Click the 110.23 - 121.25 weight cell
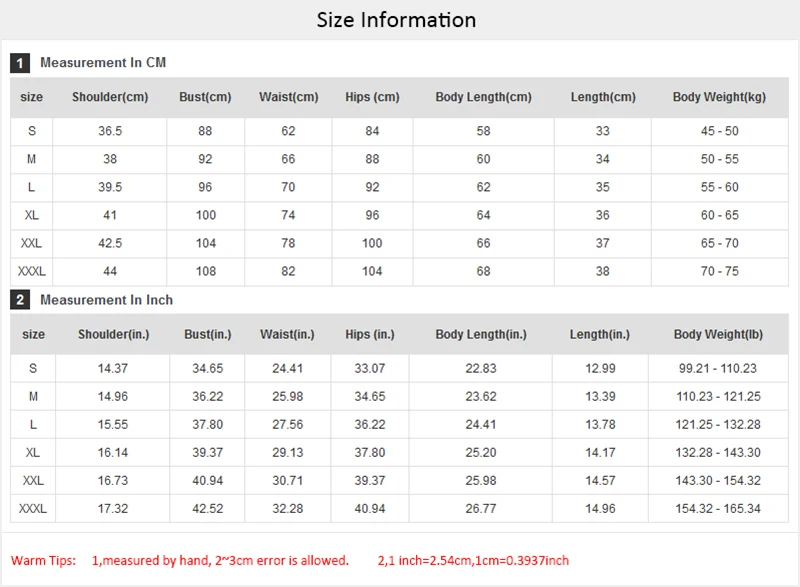The image size is (800, 587). pyautogui.click(x=718, y=396)
